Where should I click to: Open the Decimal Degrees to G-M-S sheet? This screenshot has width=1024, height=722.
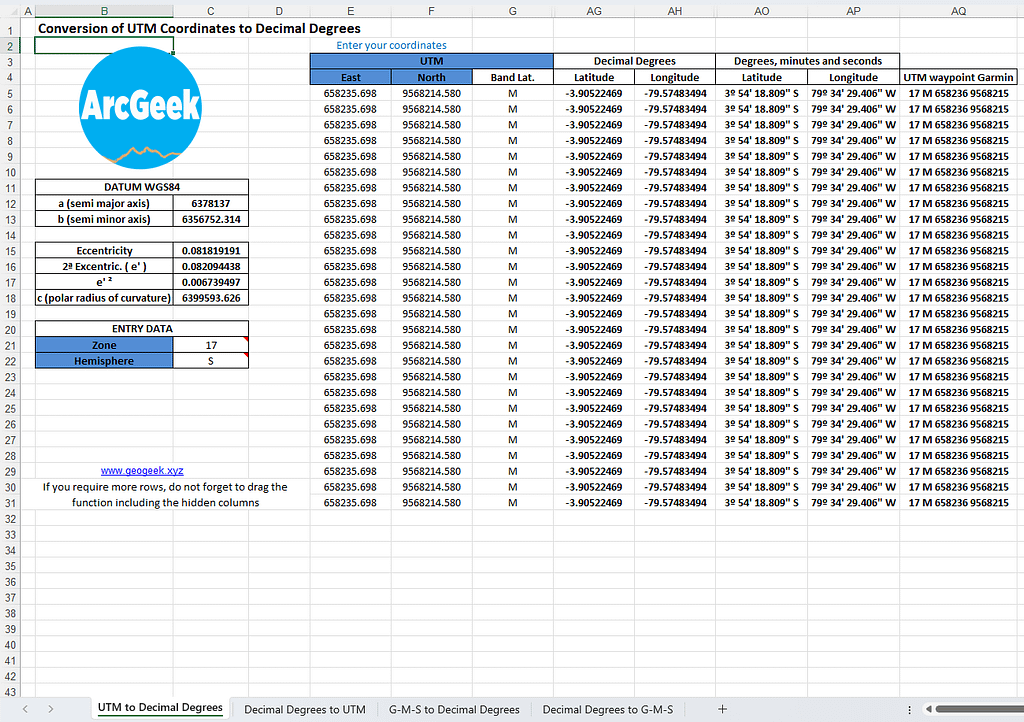click(x=607, y=709)
